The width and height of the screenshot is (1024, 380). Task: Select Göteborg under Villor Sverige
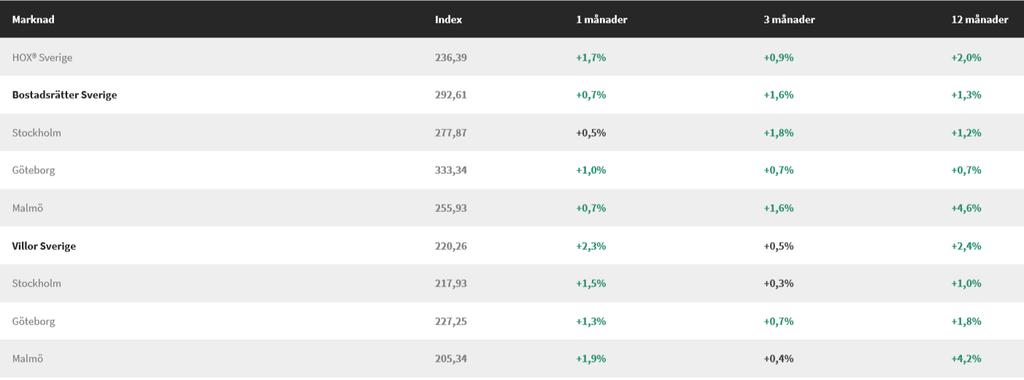(x=33, y=321)
